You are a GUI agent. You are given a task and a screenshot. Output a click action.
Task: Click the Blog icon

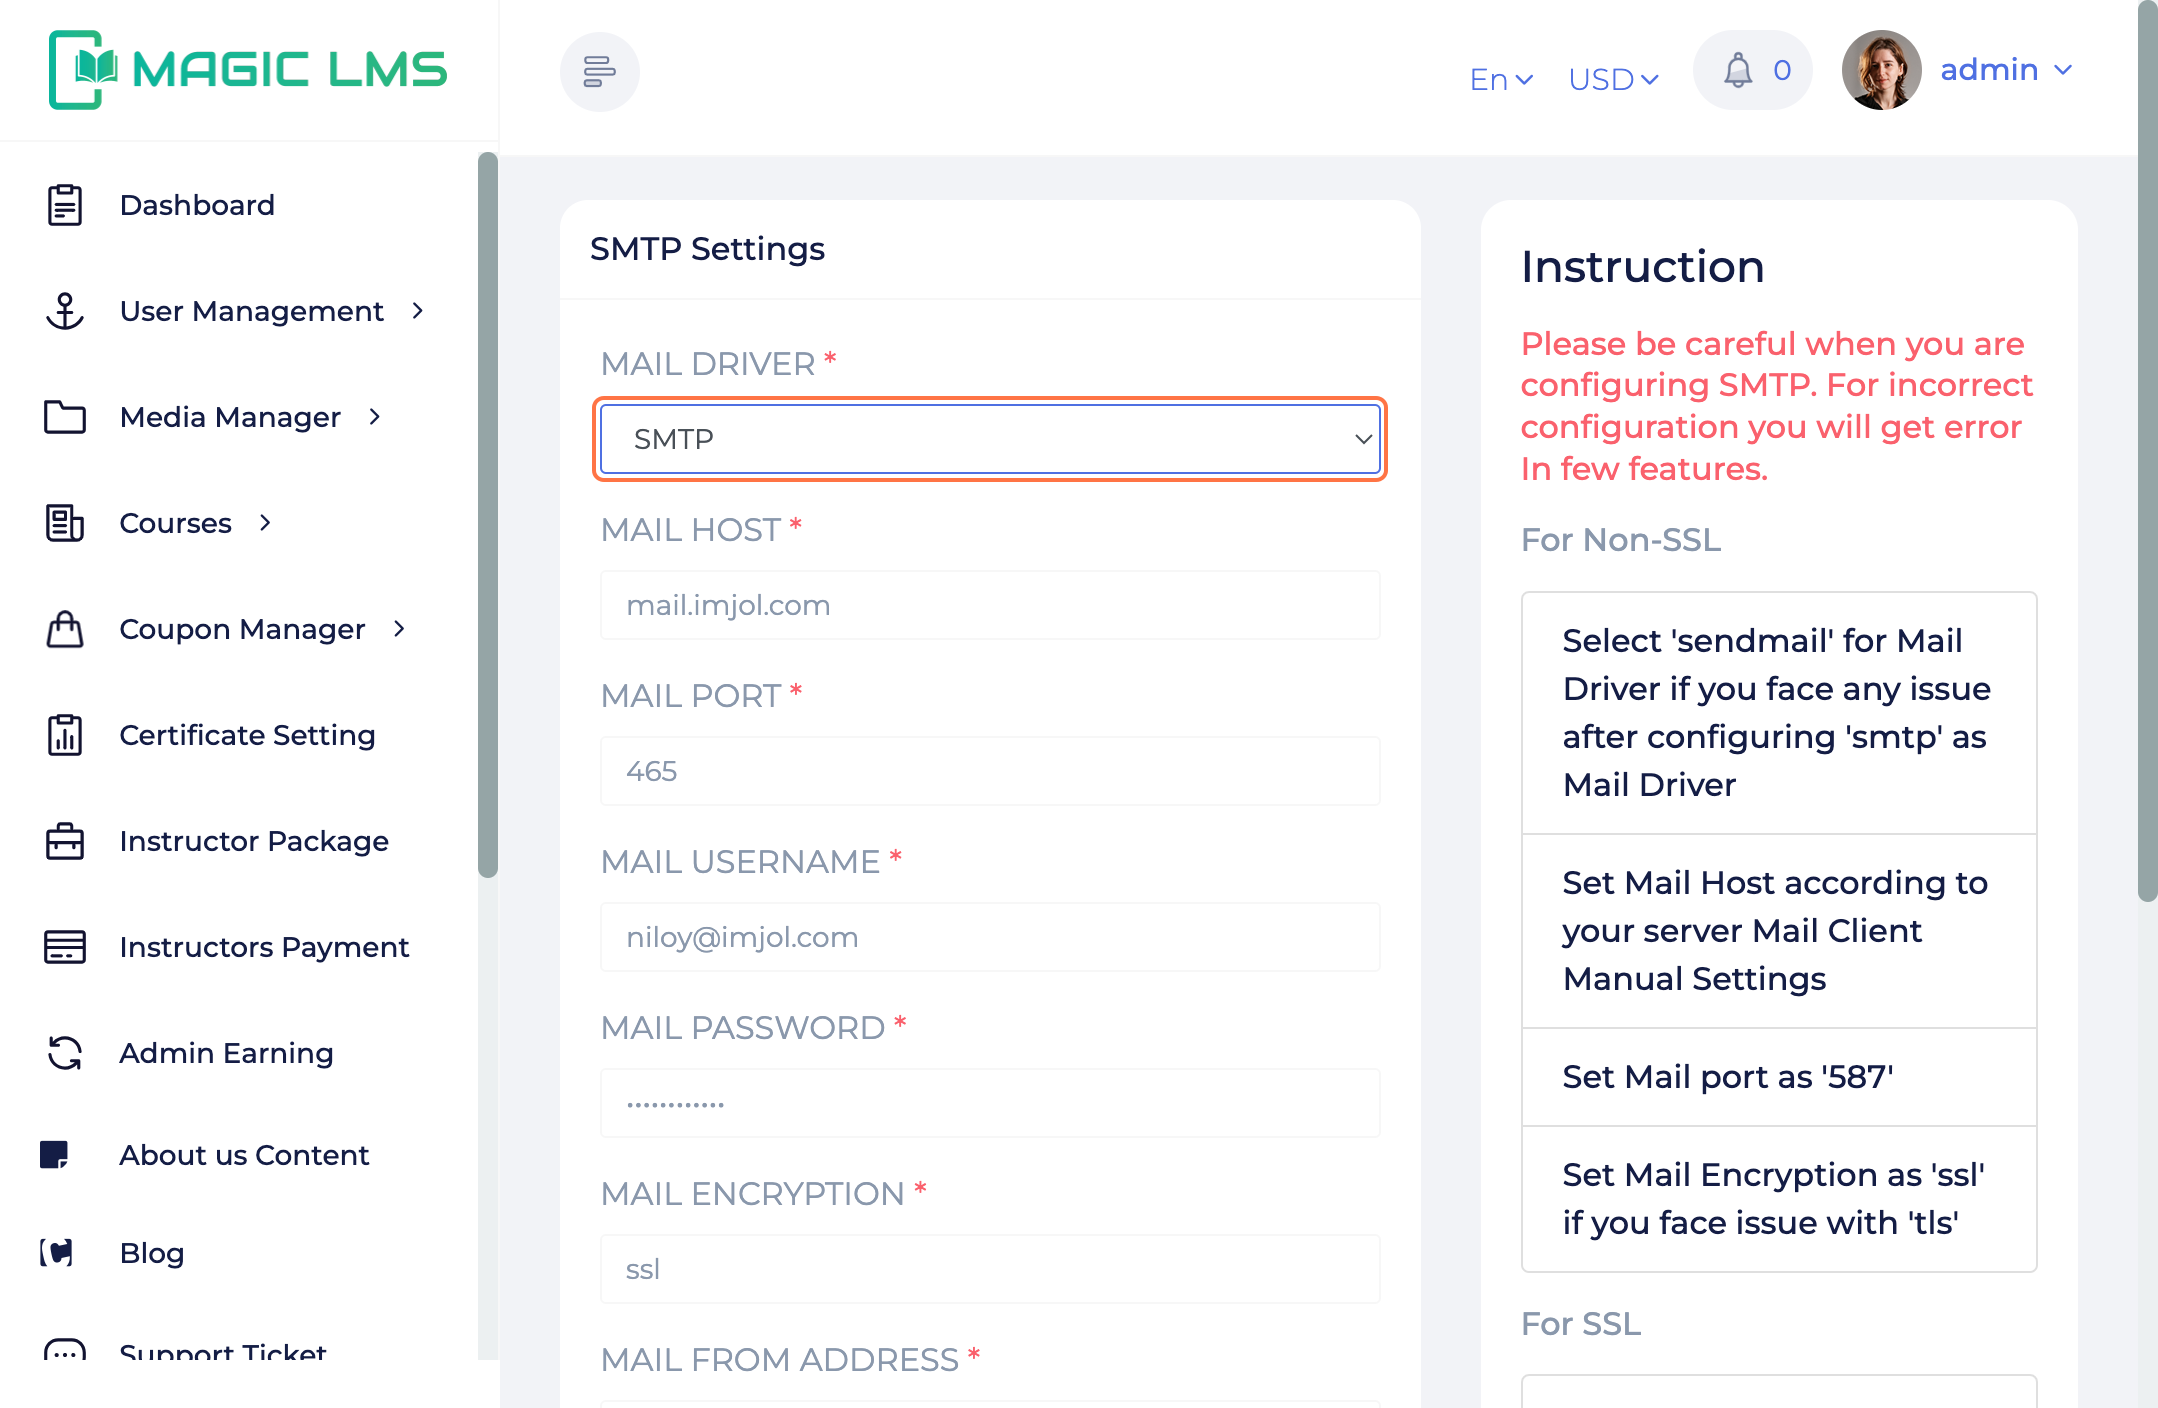[57, 1252]
